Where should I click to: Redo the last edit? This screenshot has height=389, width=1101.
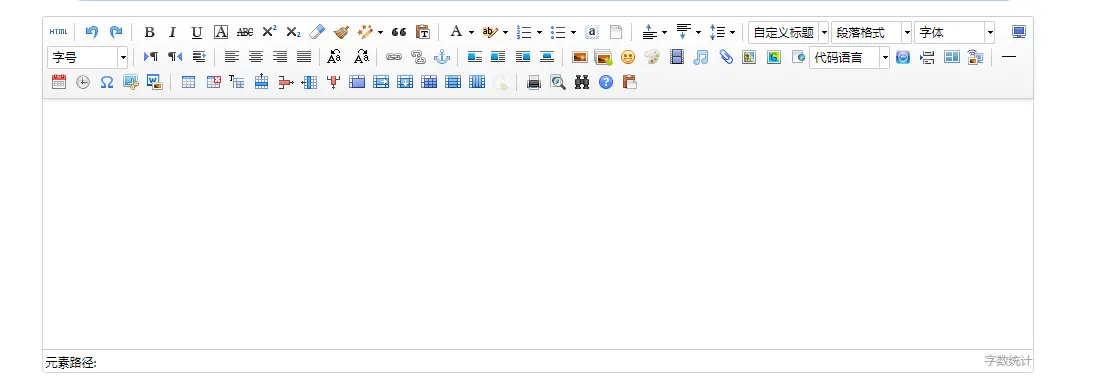tap(115, 32)
